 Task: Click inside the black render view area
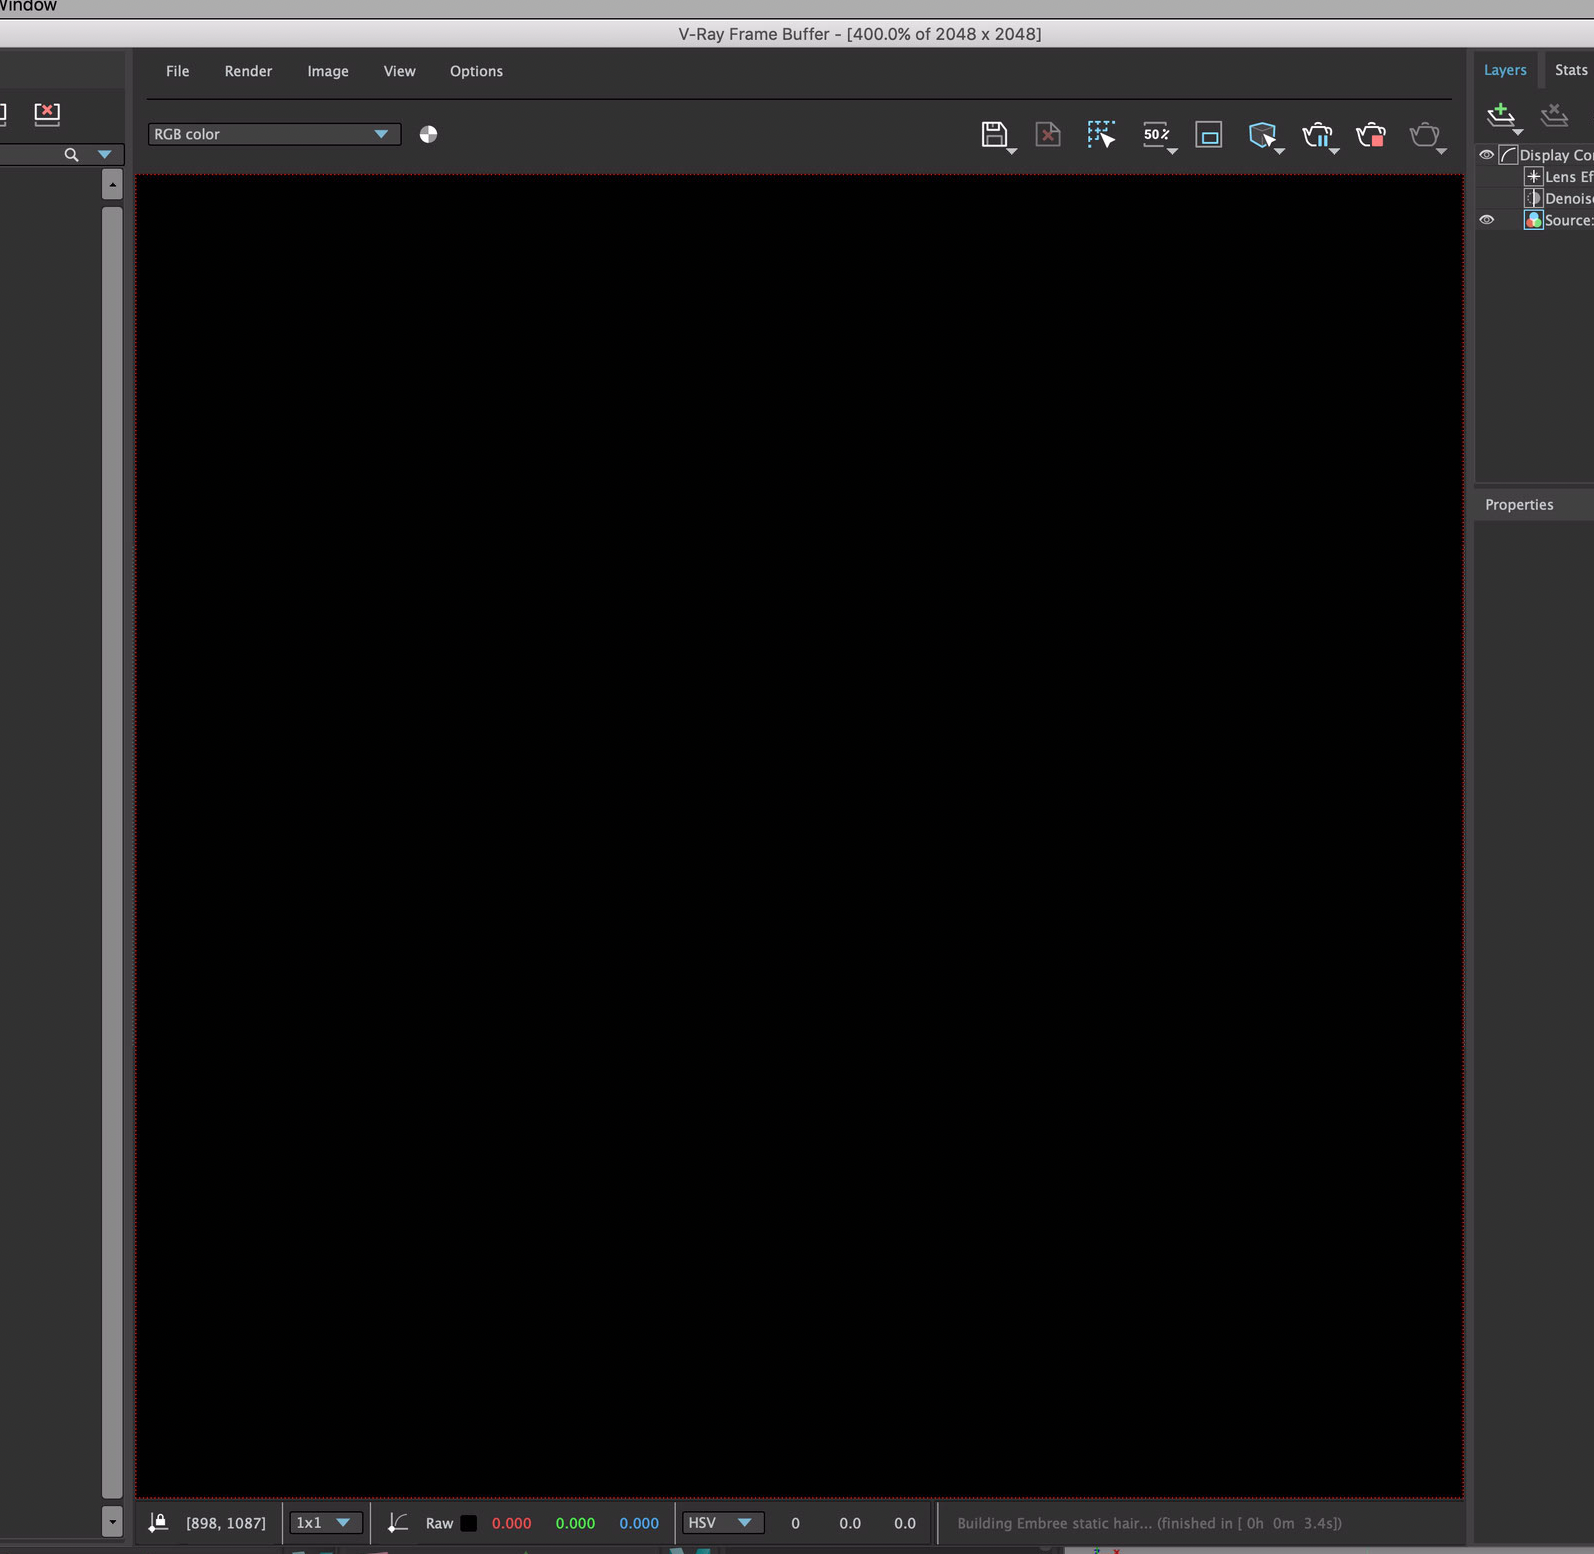pyautogui.click(x=799, y=836)
